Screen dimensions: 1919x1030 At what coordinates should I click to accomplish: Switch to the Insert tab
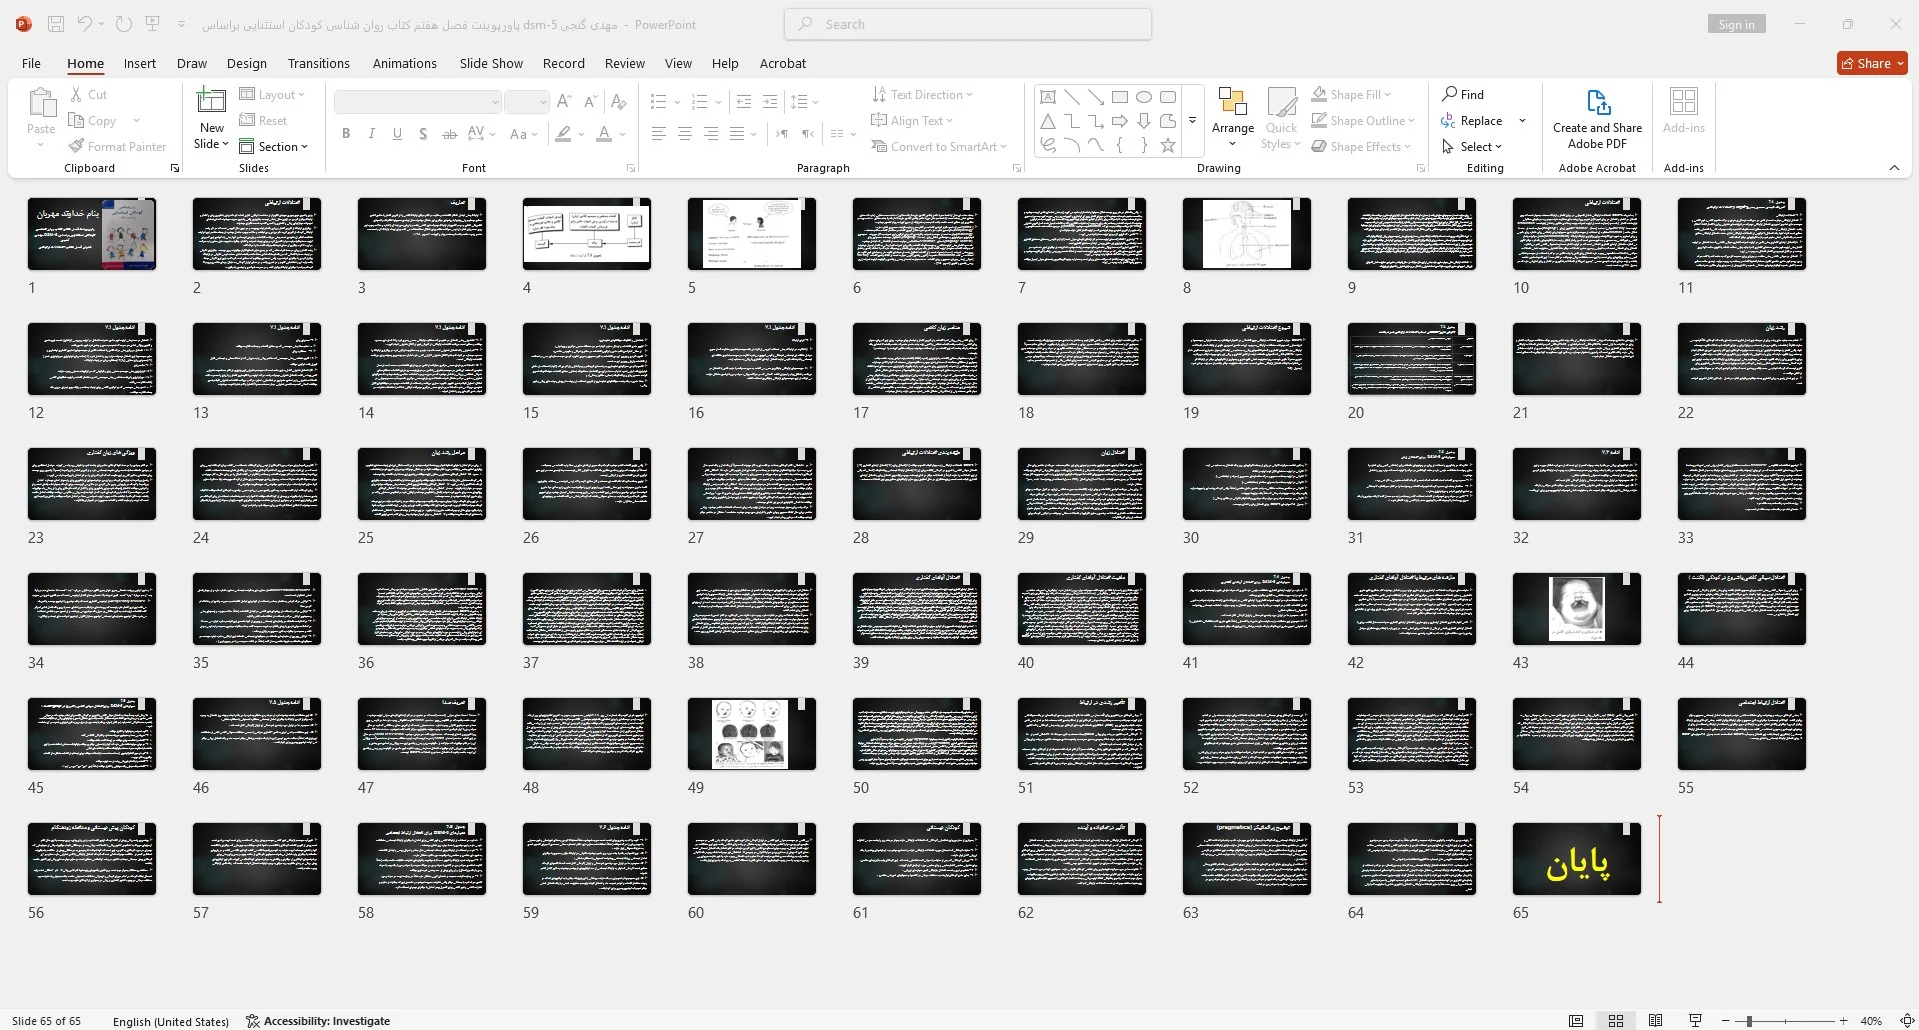tap(140, 63)
